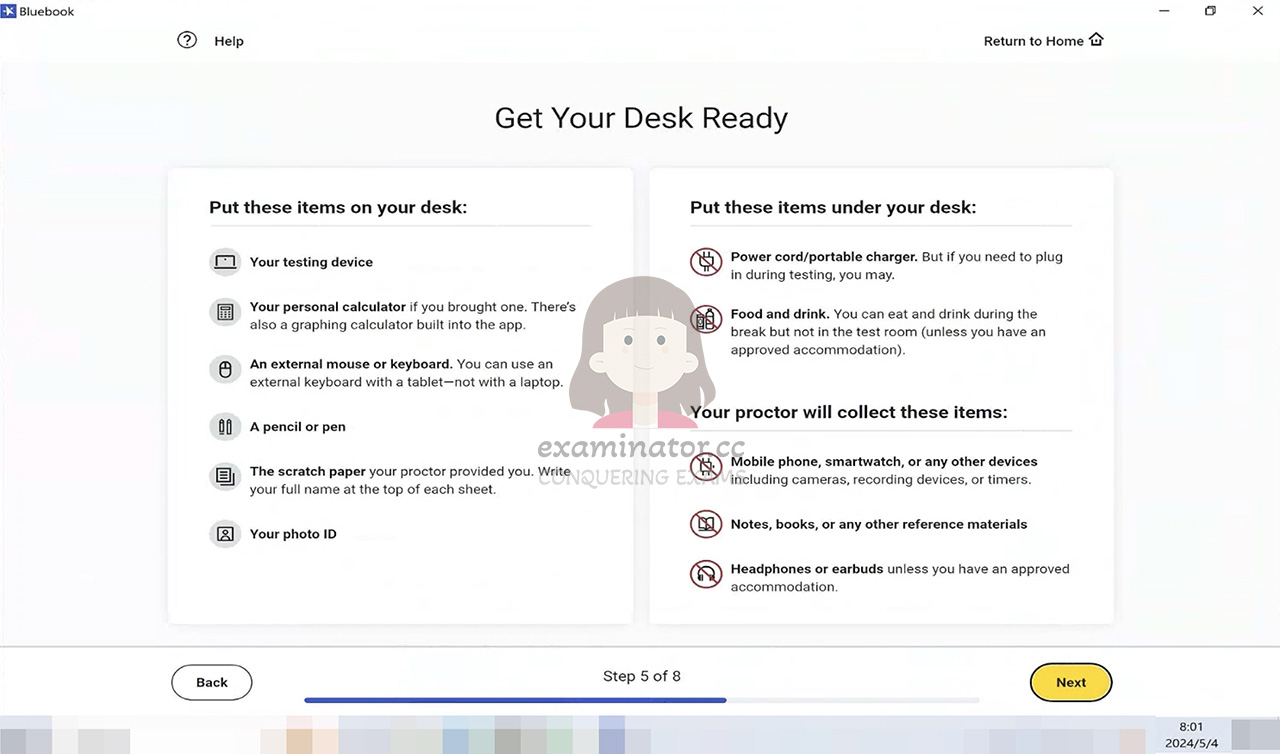Click the personal calculator icon
1280x754 pixels.
pyautogui.click(x=225, y=312)
